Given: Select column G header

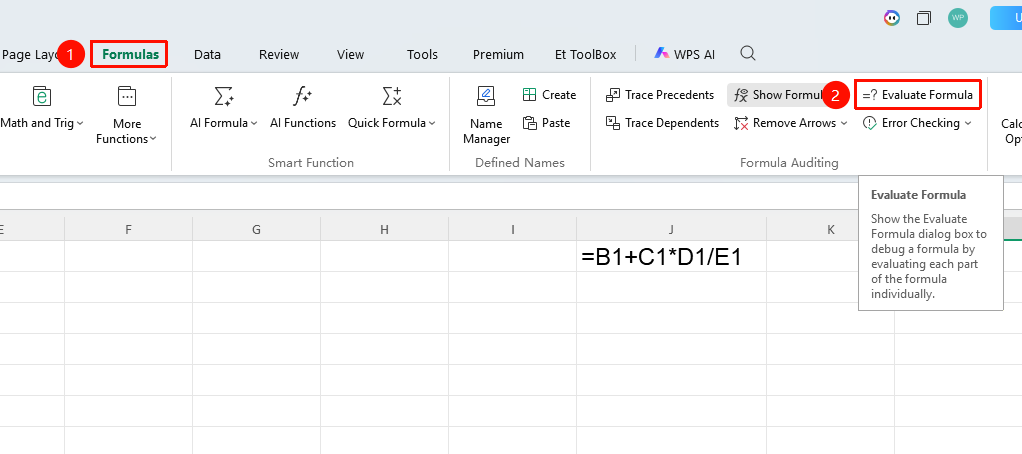Looking at the screenshot, I should [x=256, y=229].
